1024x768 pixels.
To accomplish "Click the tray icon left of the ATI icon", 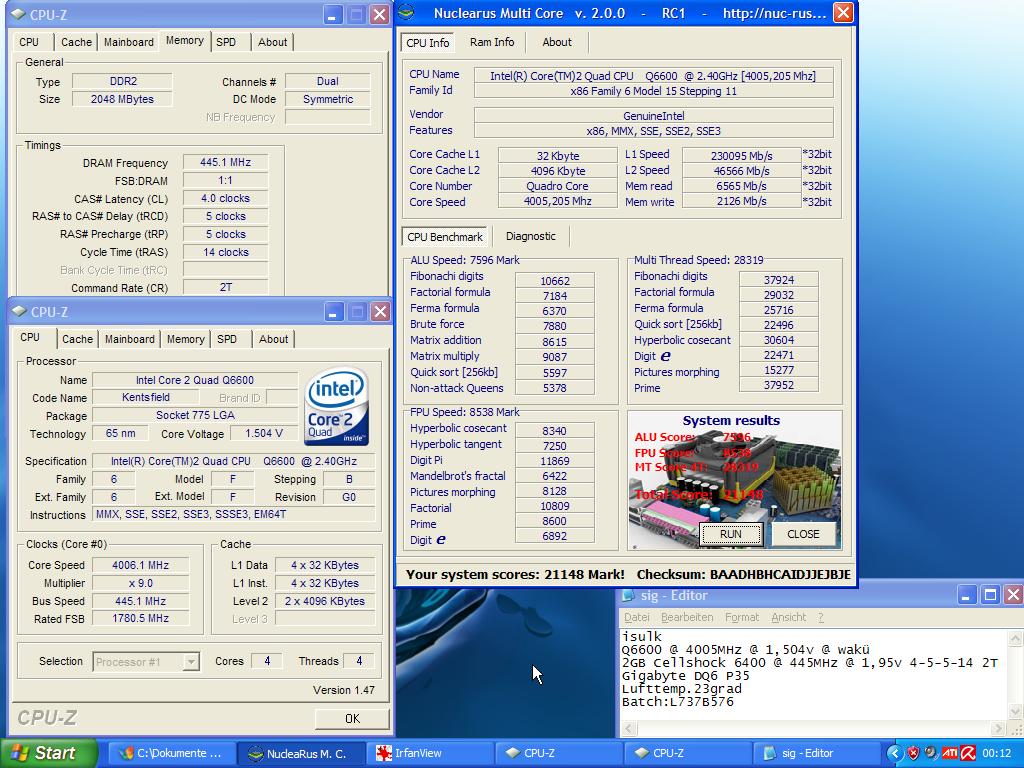I will [931, 754].
